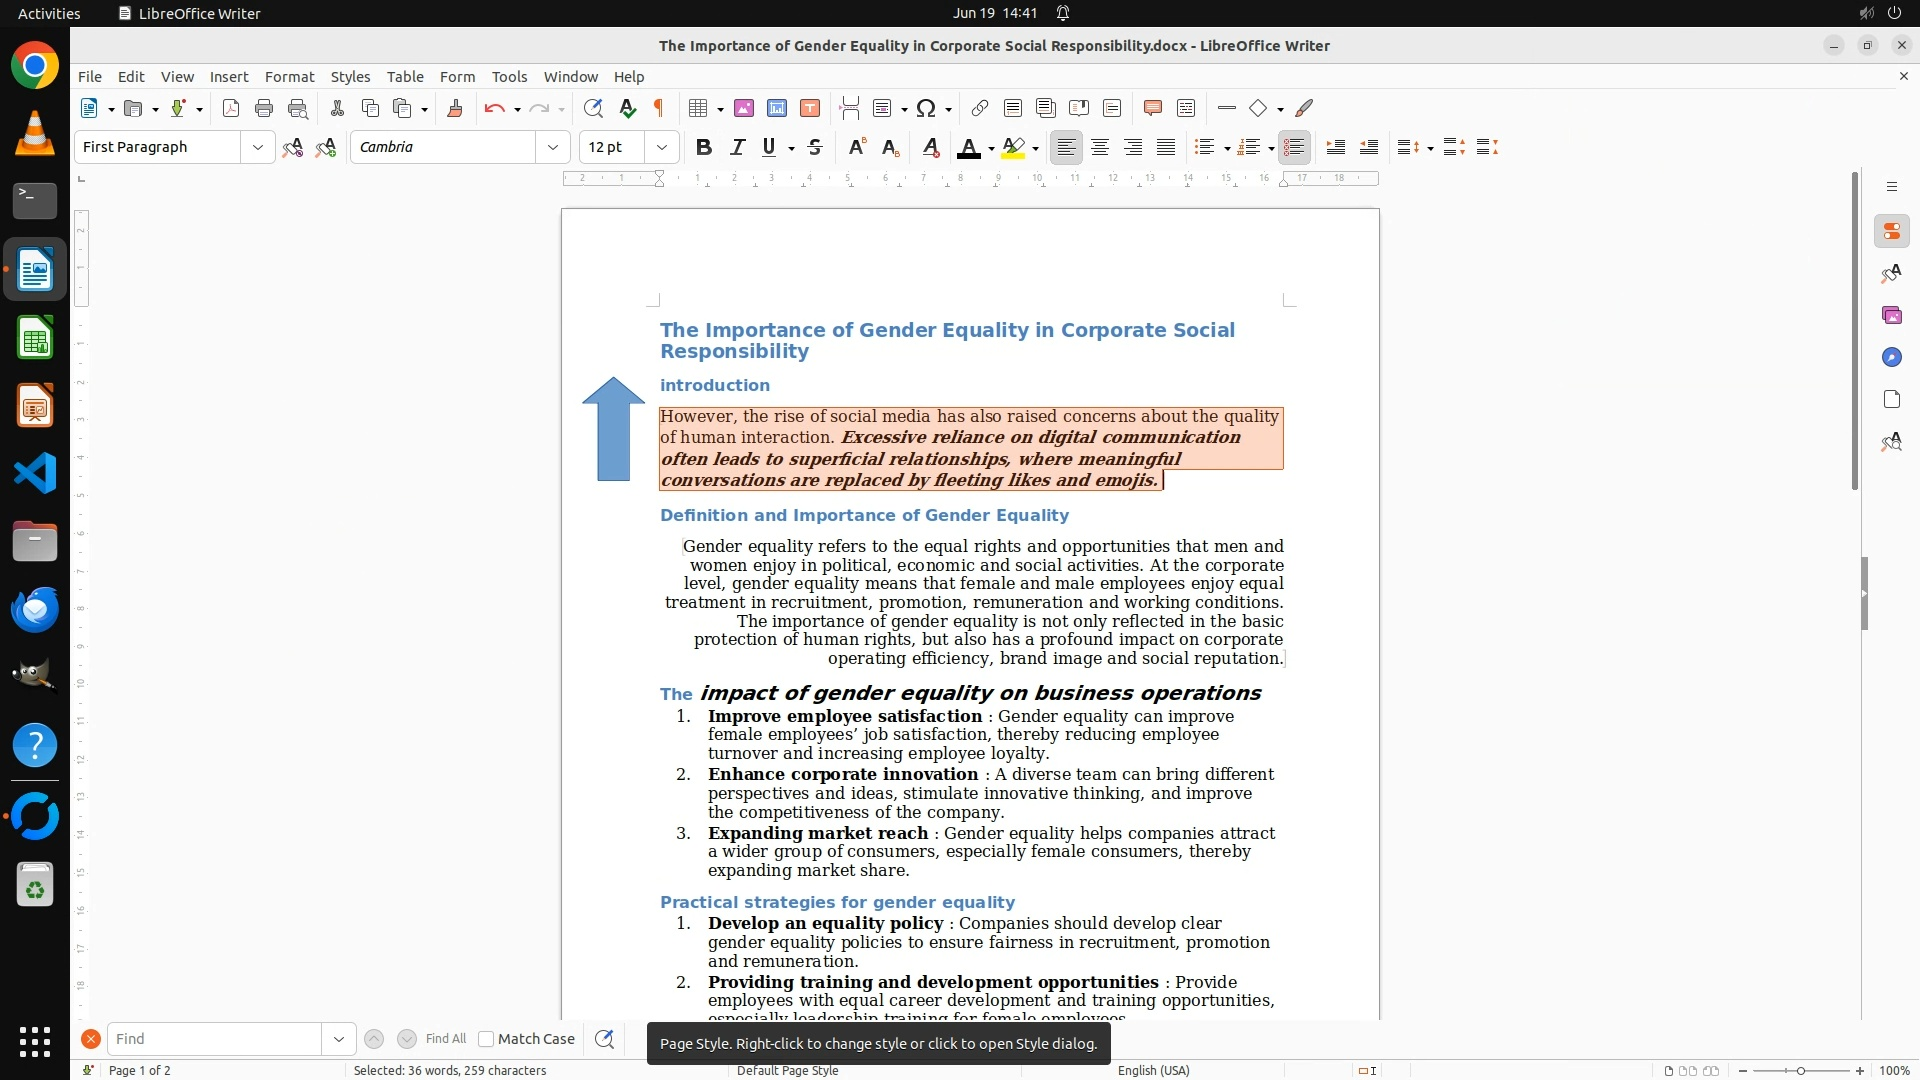
Task: Click the Insert Image toolbar icon
Action: pos(744,108)
